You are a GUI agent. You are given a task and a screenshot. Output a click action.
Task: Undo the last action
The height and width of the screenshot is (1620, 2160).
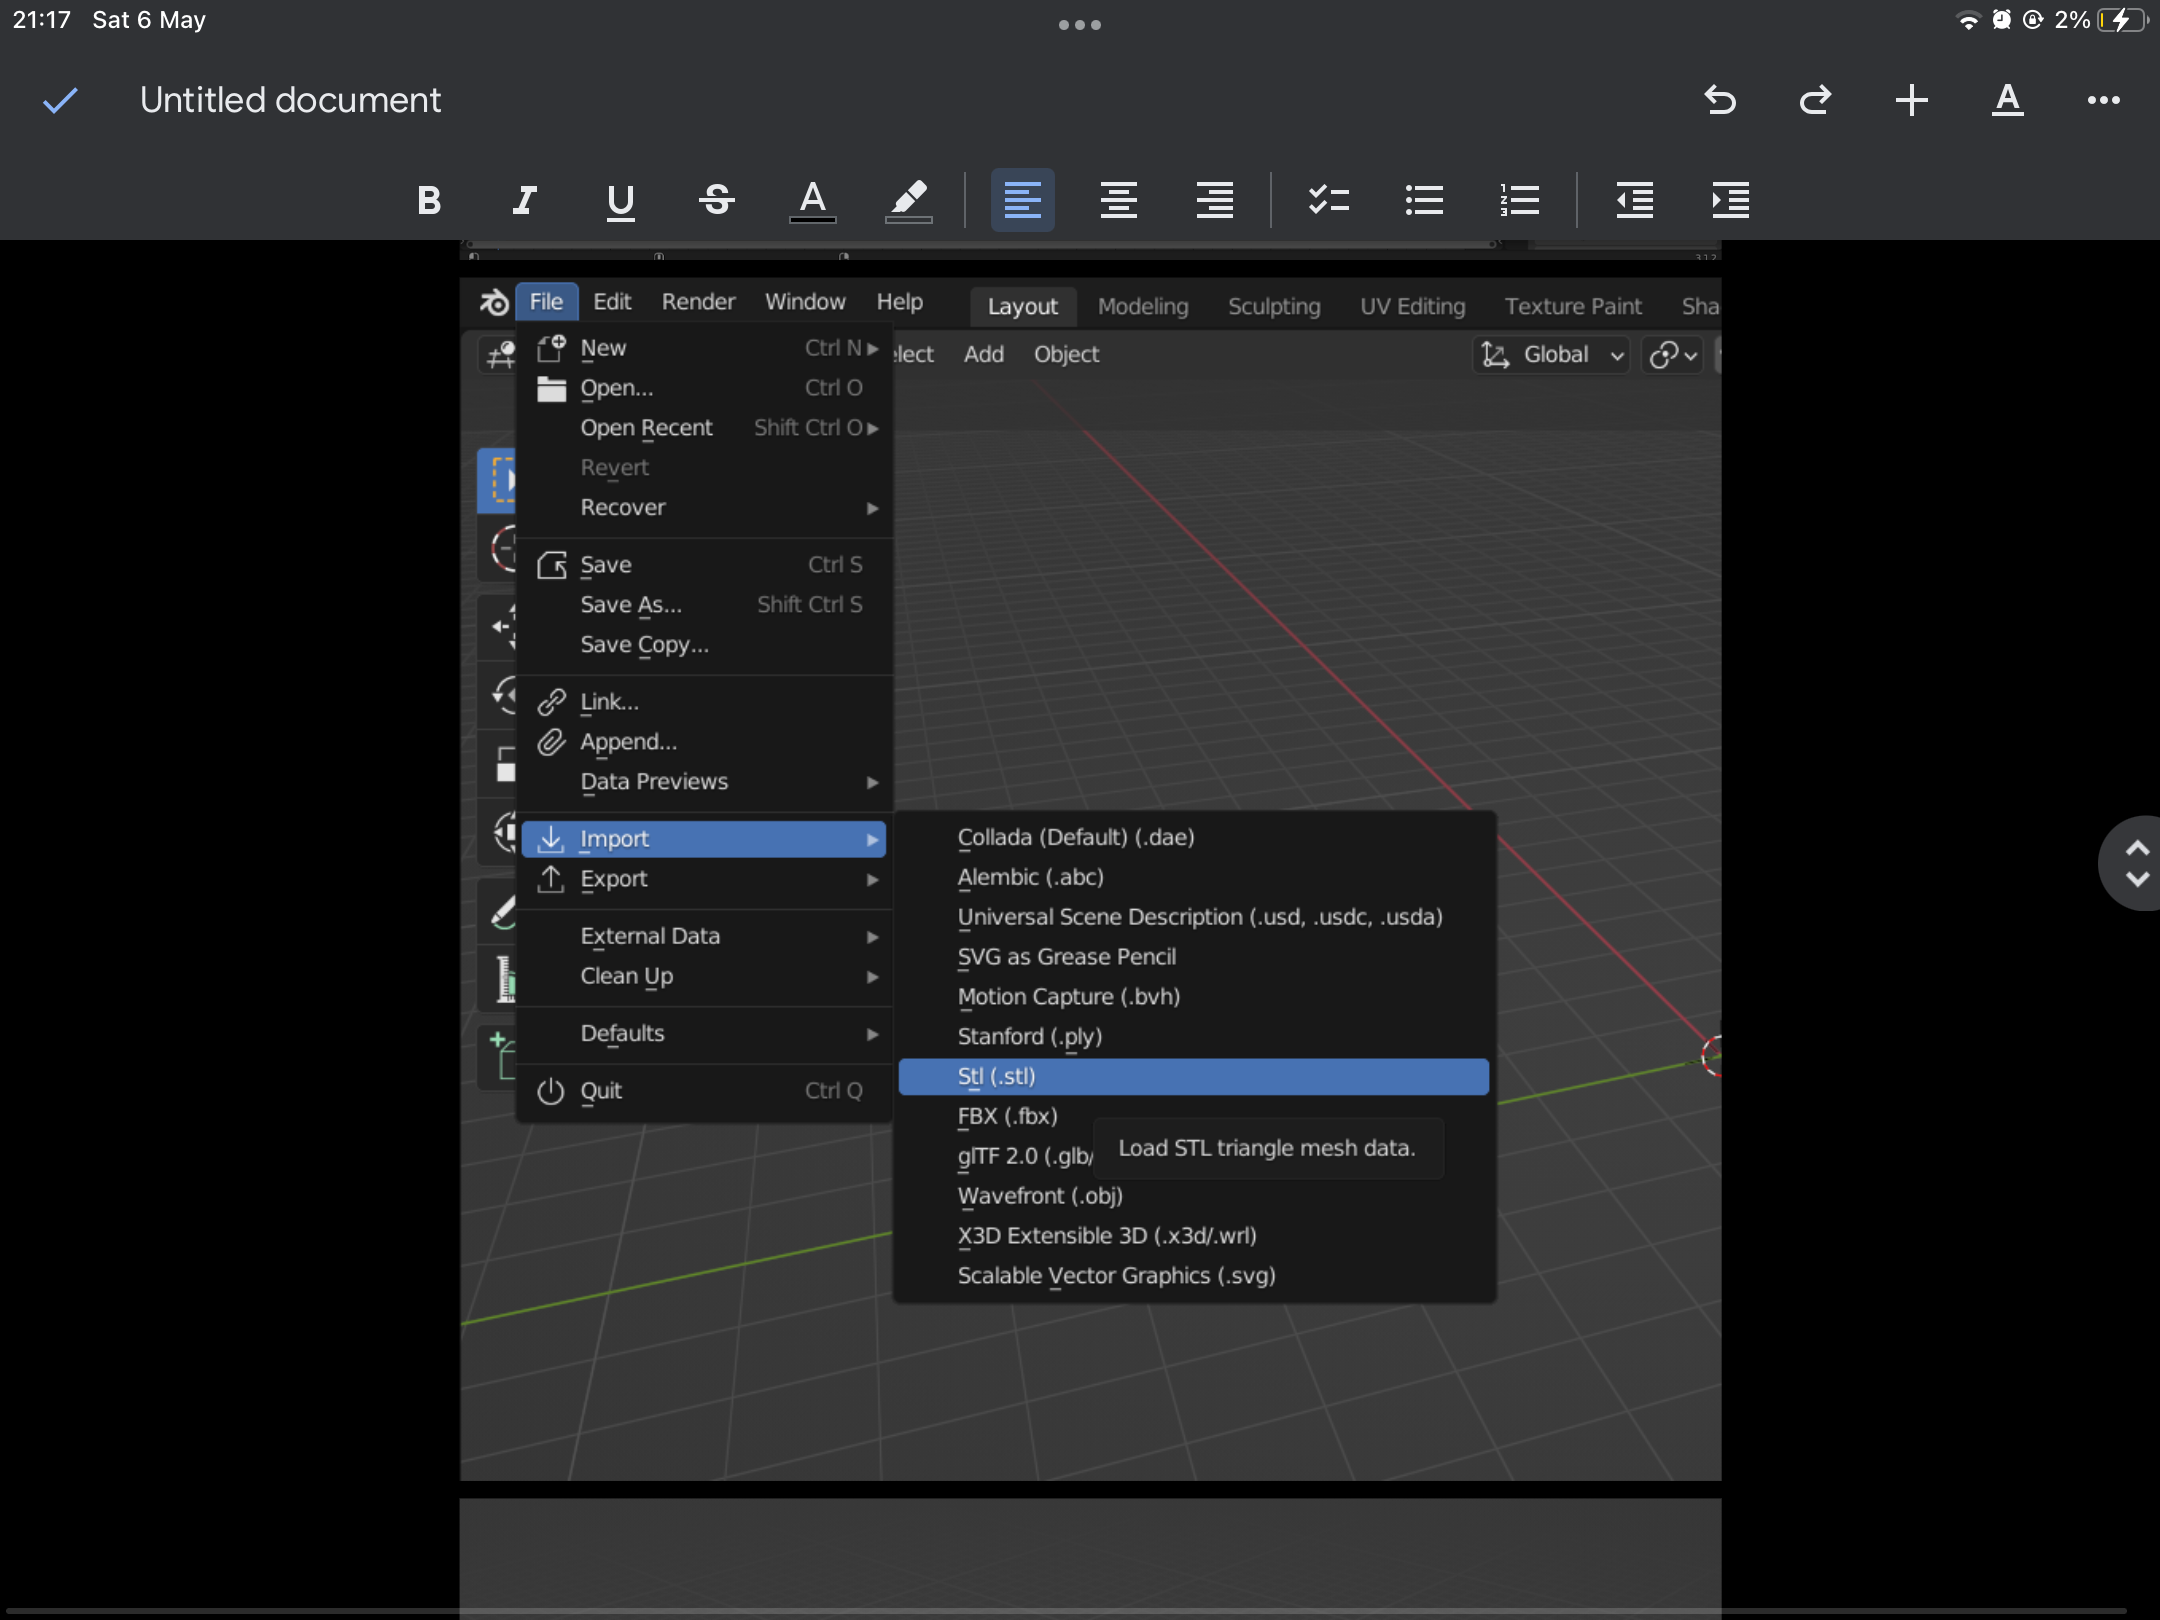click(1720, 100)
